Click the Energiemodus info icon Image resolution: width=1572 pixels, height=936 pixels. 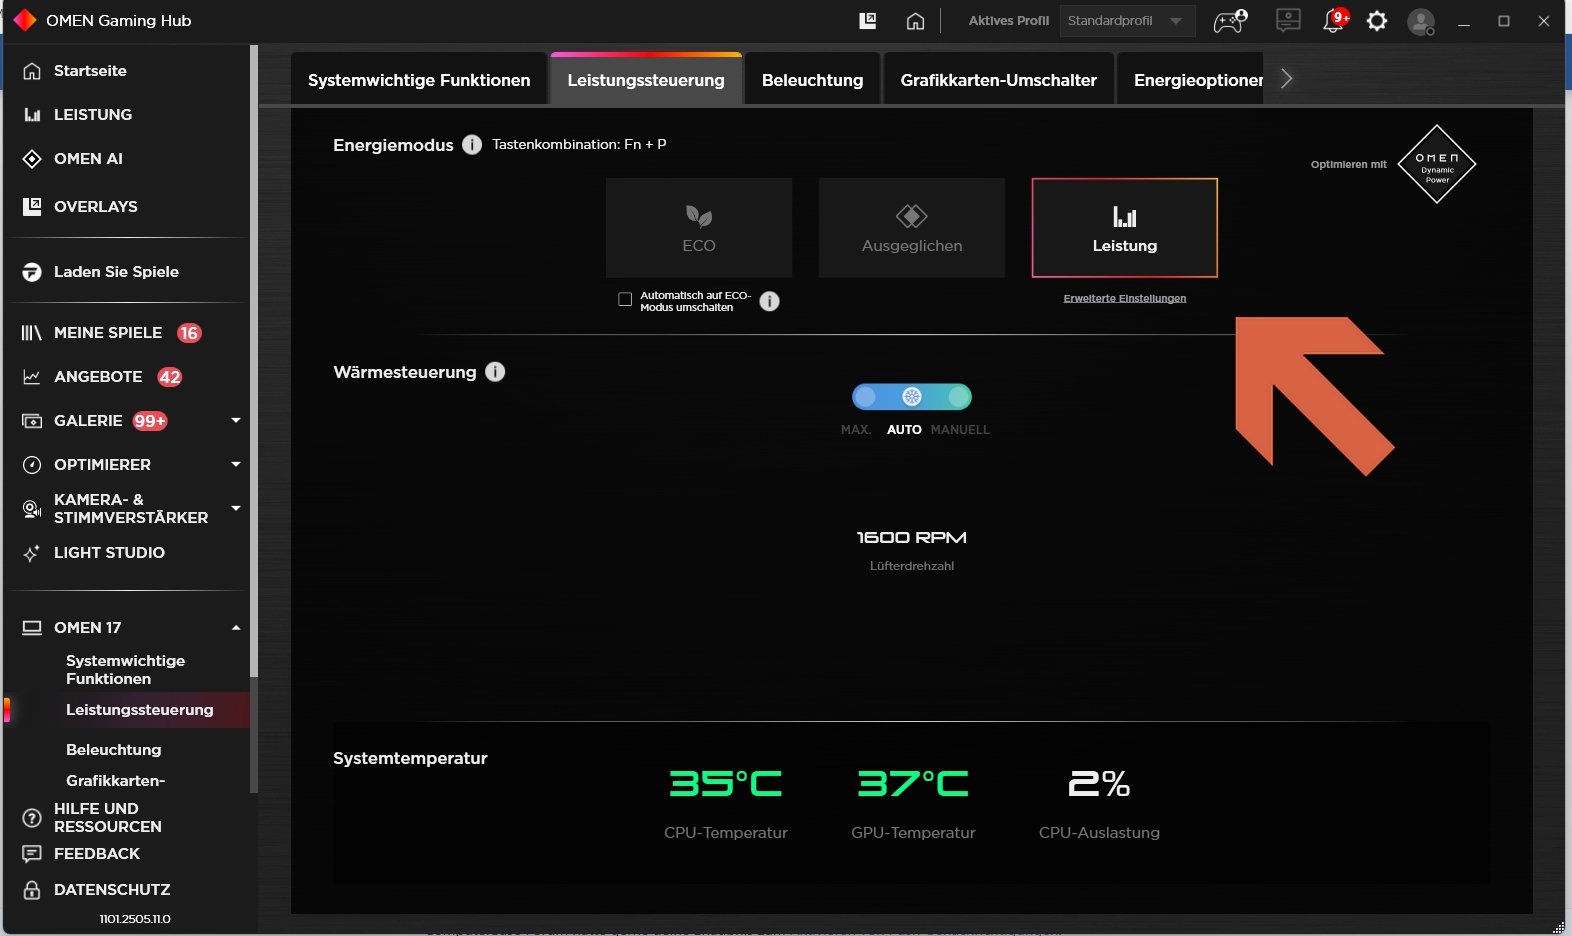tap(472, 145)
